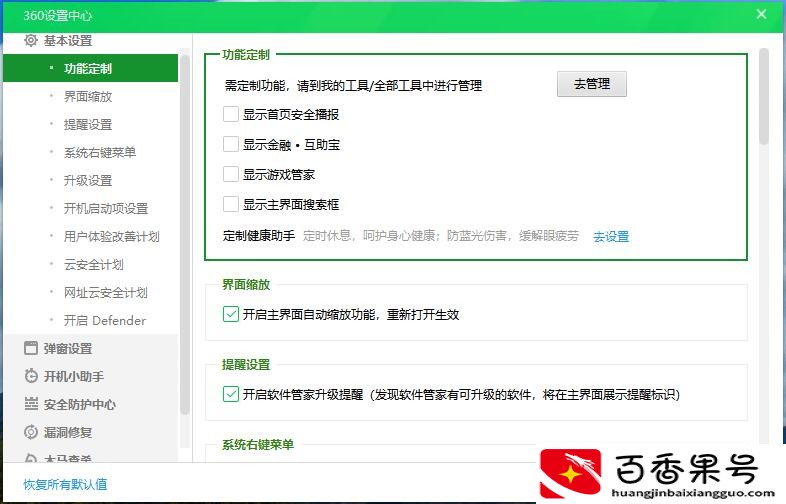Open 用户体验改善计划 entry
The width and height of the screenshot is (786, 504).
tap(111, 236)
